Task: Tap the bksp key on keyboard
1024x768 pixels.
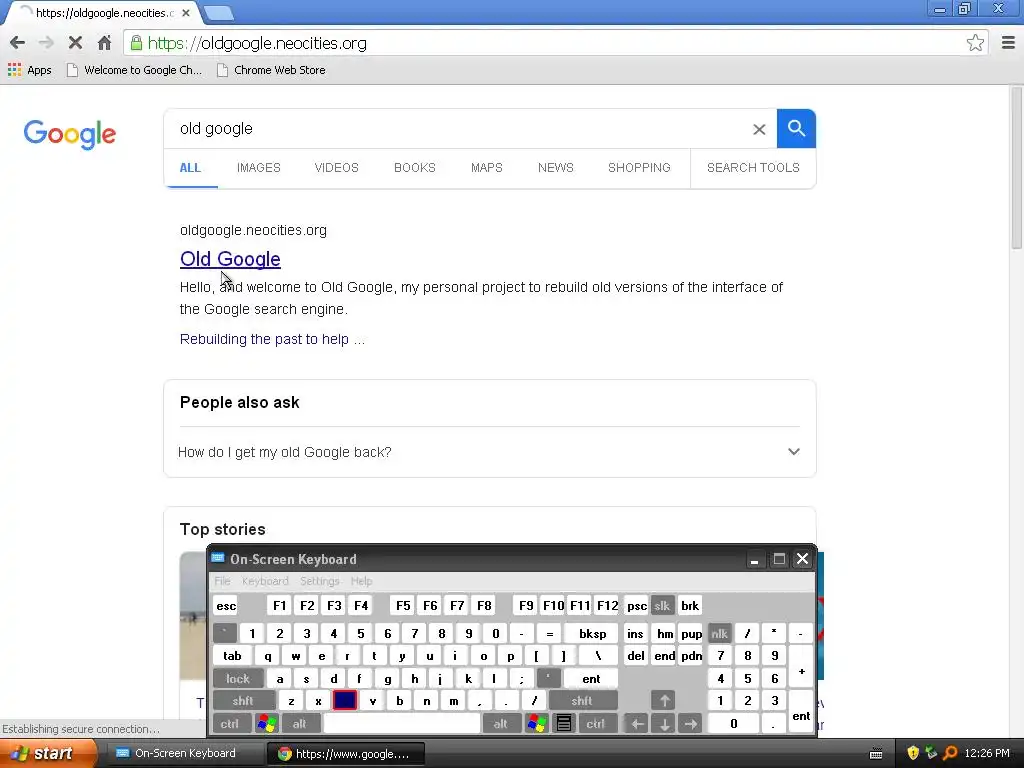Action: (x=592, y=633)
